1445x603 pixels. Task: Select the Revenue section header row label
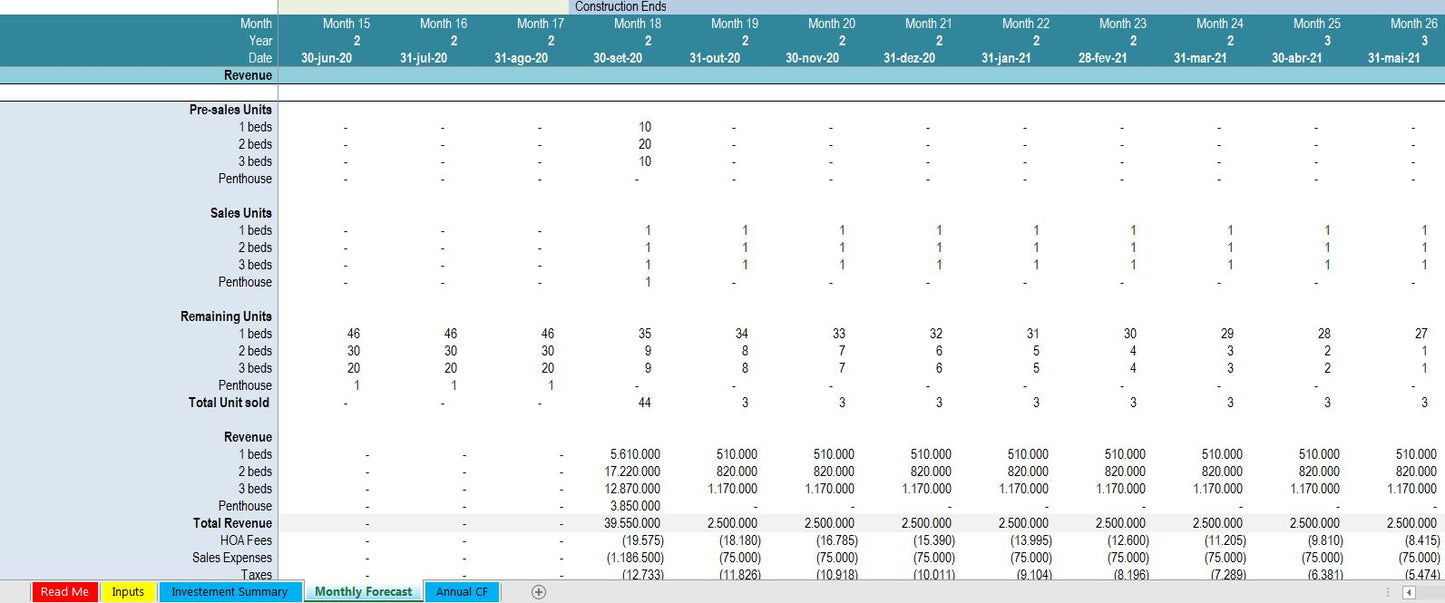tap(247, 75)
